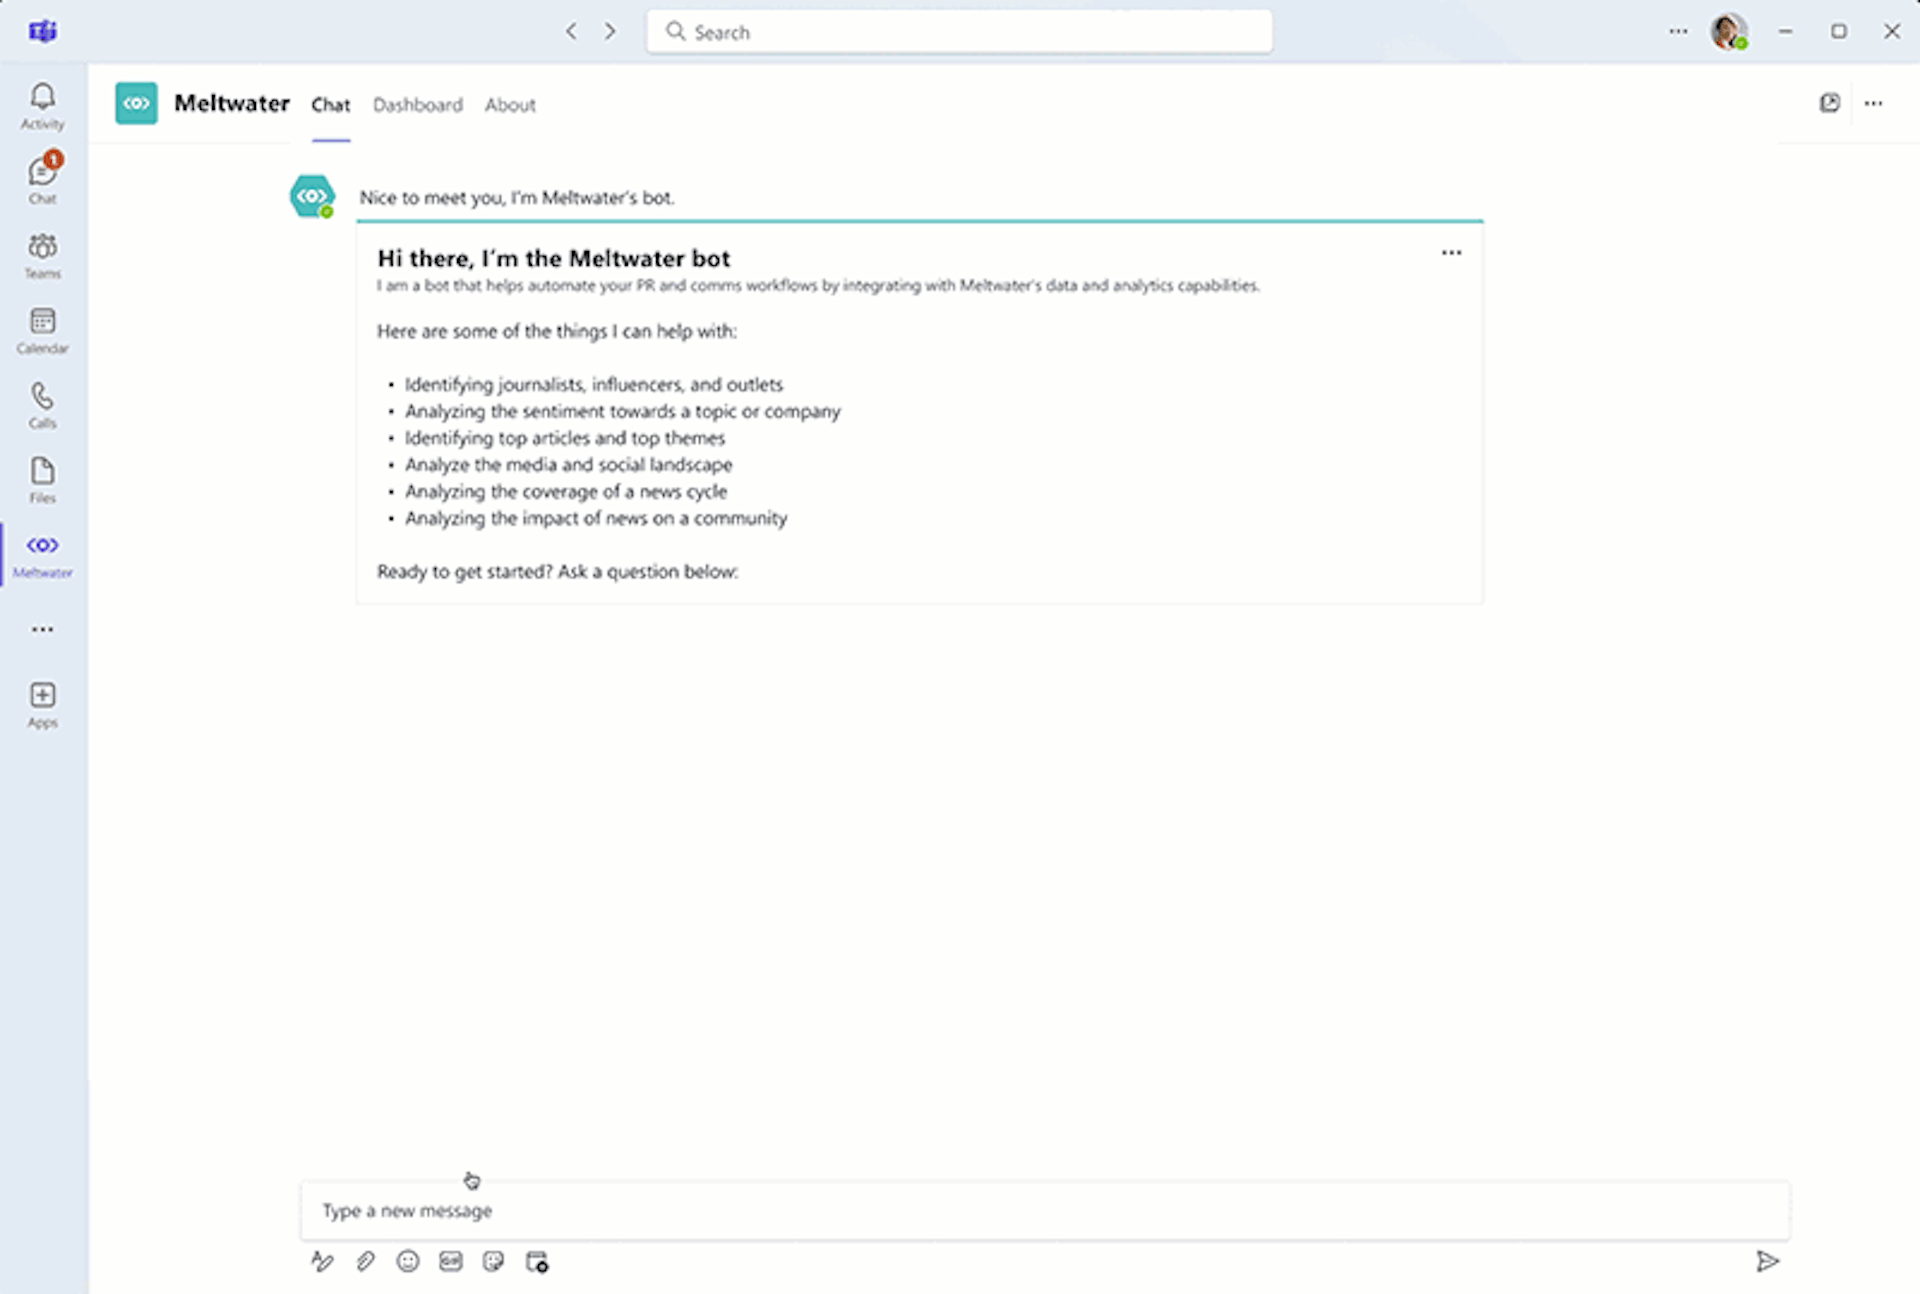Image resolution: width=1920 pixels, height=1294 pixels.
Task: Open more options ellipsis in Meltwater header
Action: (x=1873, y=103)
